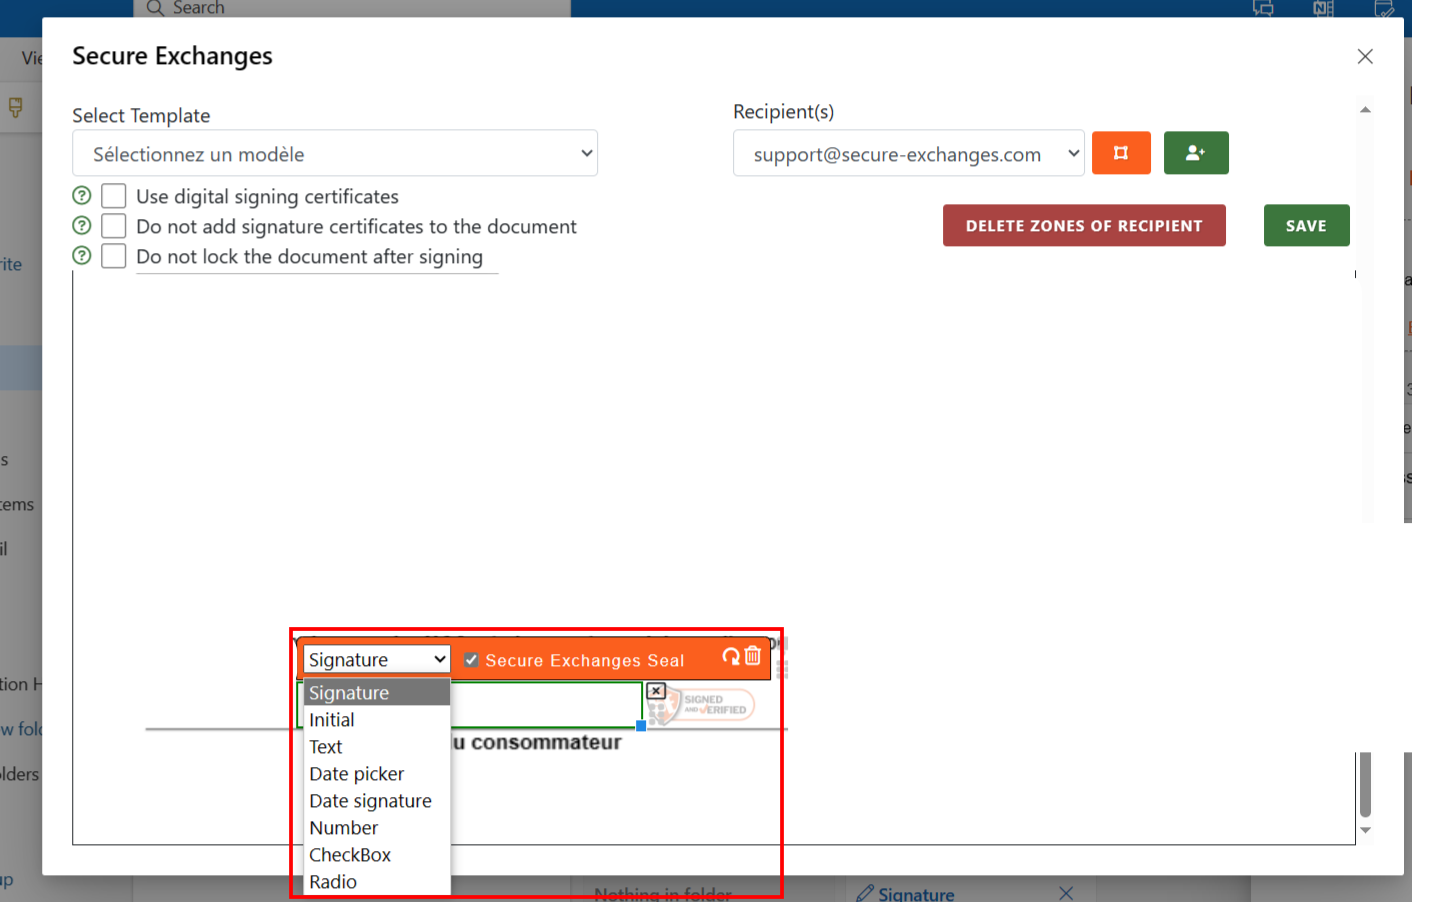The image size is (1441, 902).
Task: Pick Date picker from the zone type list
Action: pyautogui.click(x=377, y=773)
